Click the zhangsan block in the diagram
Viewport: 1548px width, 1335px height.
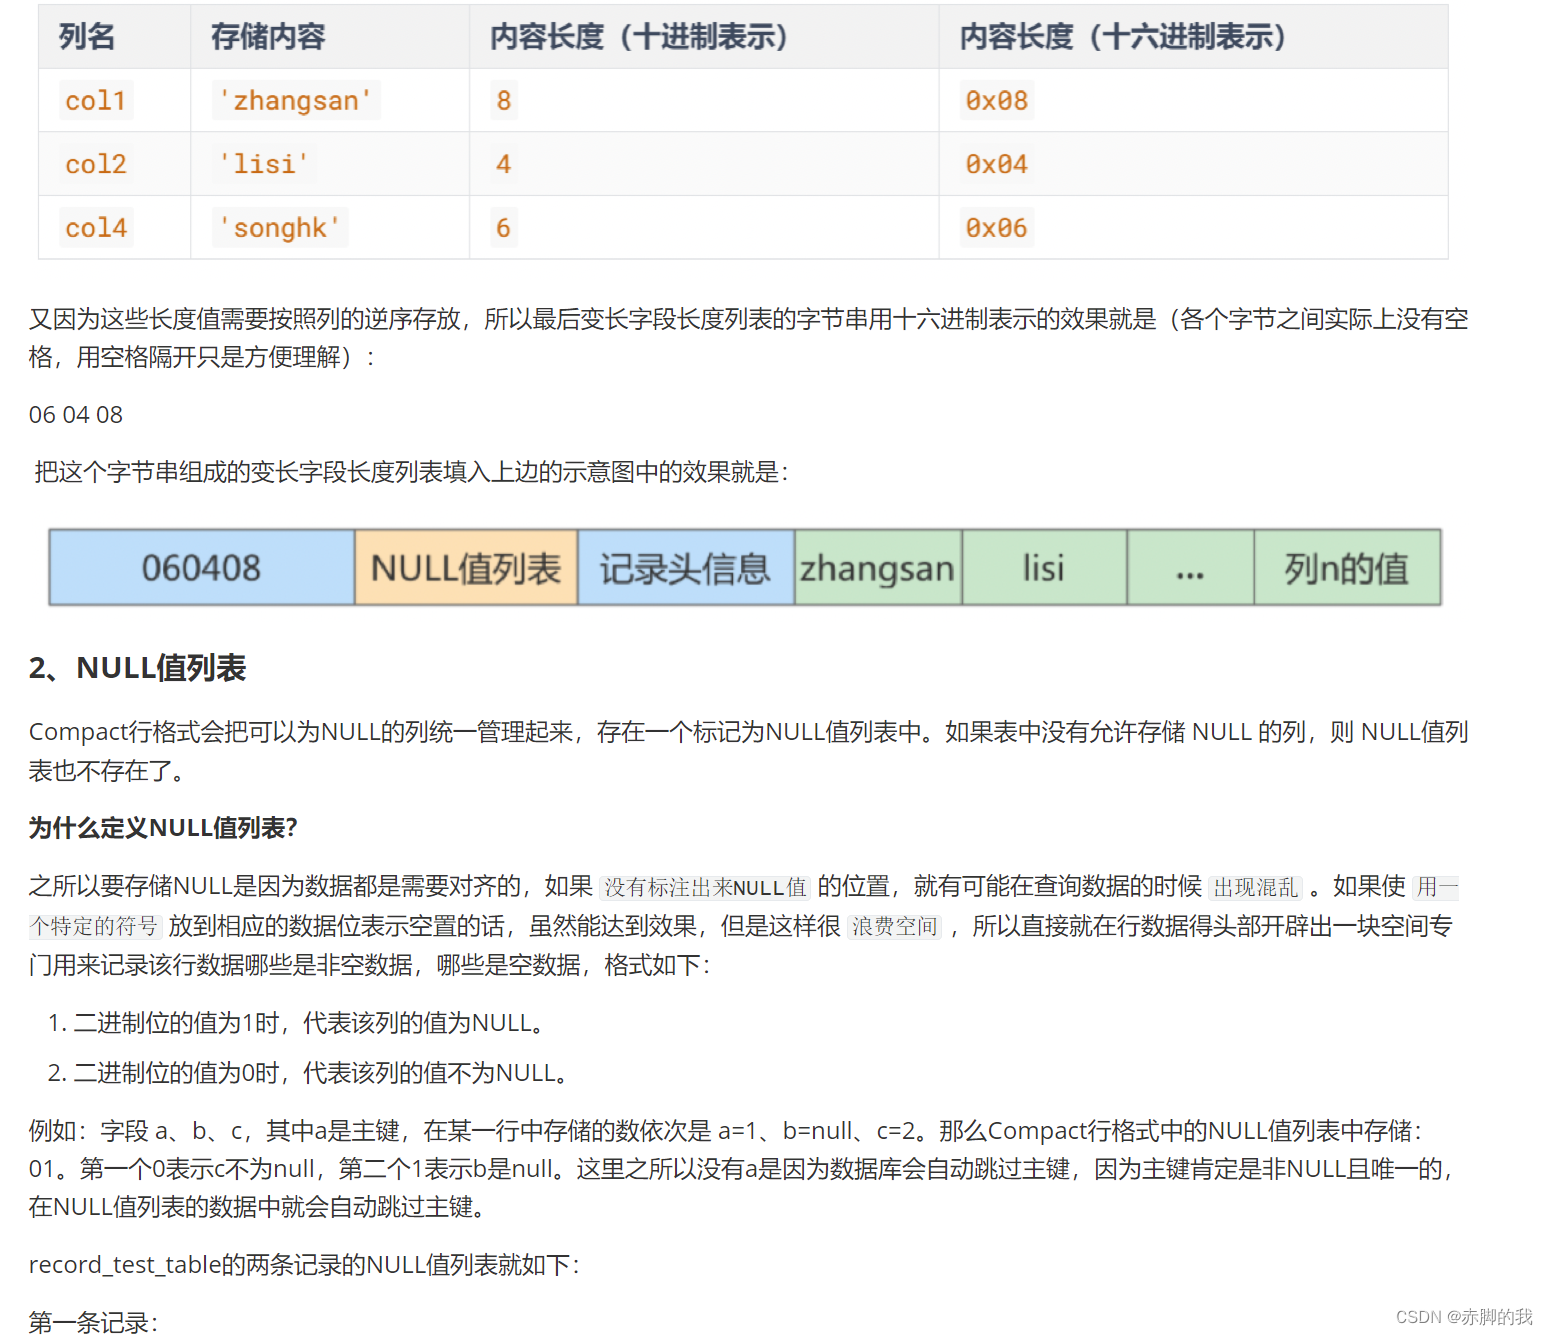pos(877,567)
